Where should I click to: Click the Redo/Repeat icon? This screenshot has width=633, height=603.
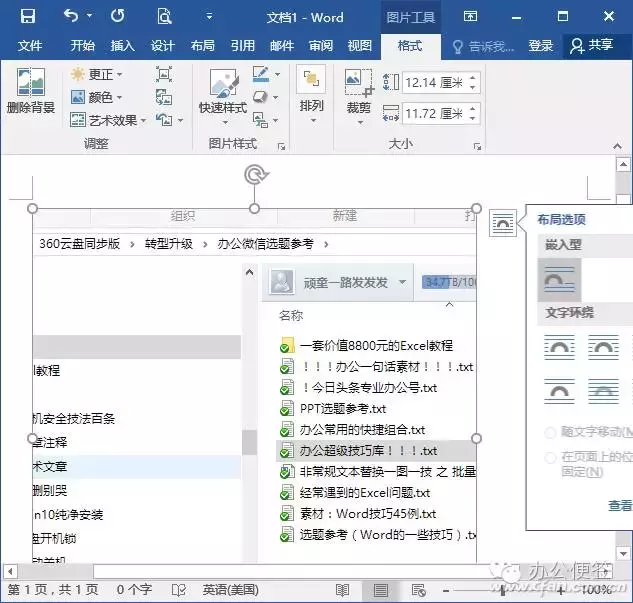118,16
